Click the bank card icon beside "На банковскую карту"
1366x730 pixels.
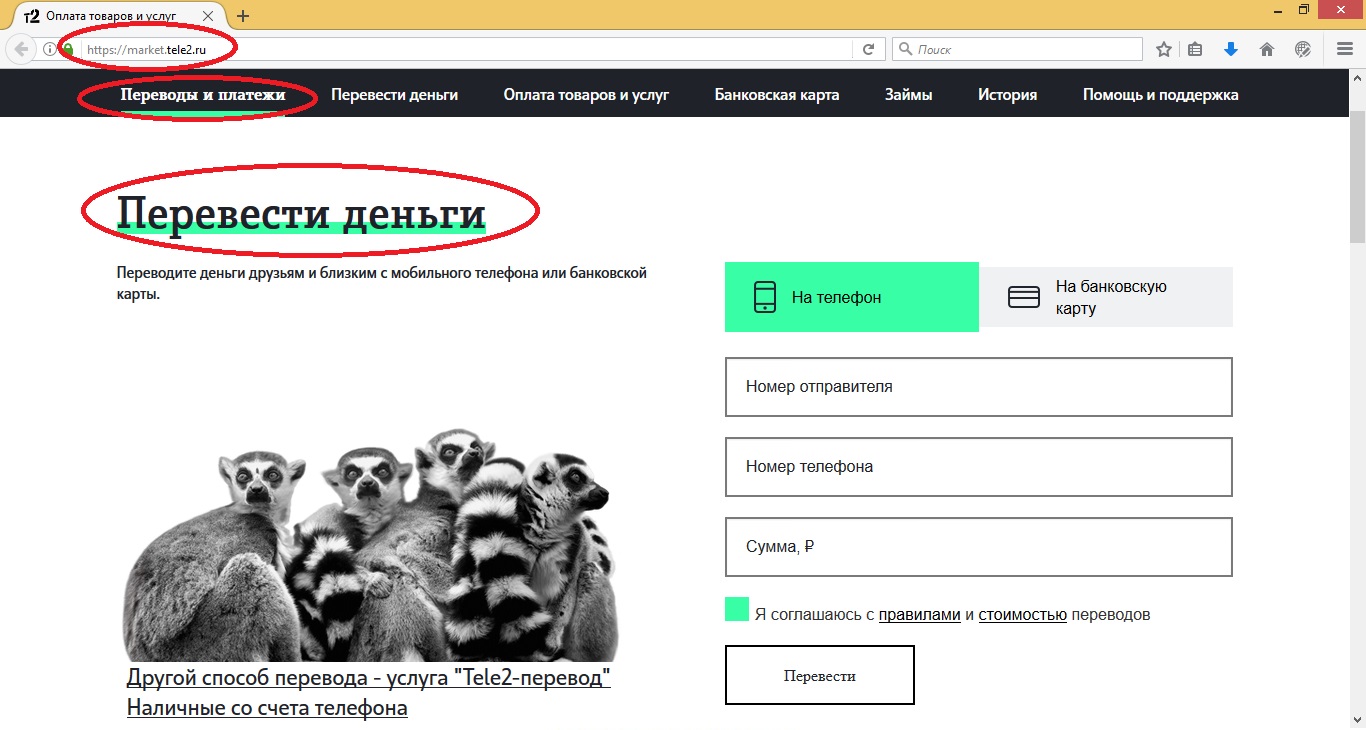tap(1023, 296)
